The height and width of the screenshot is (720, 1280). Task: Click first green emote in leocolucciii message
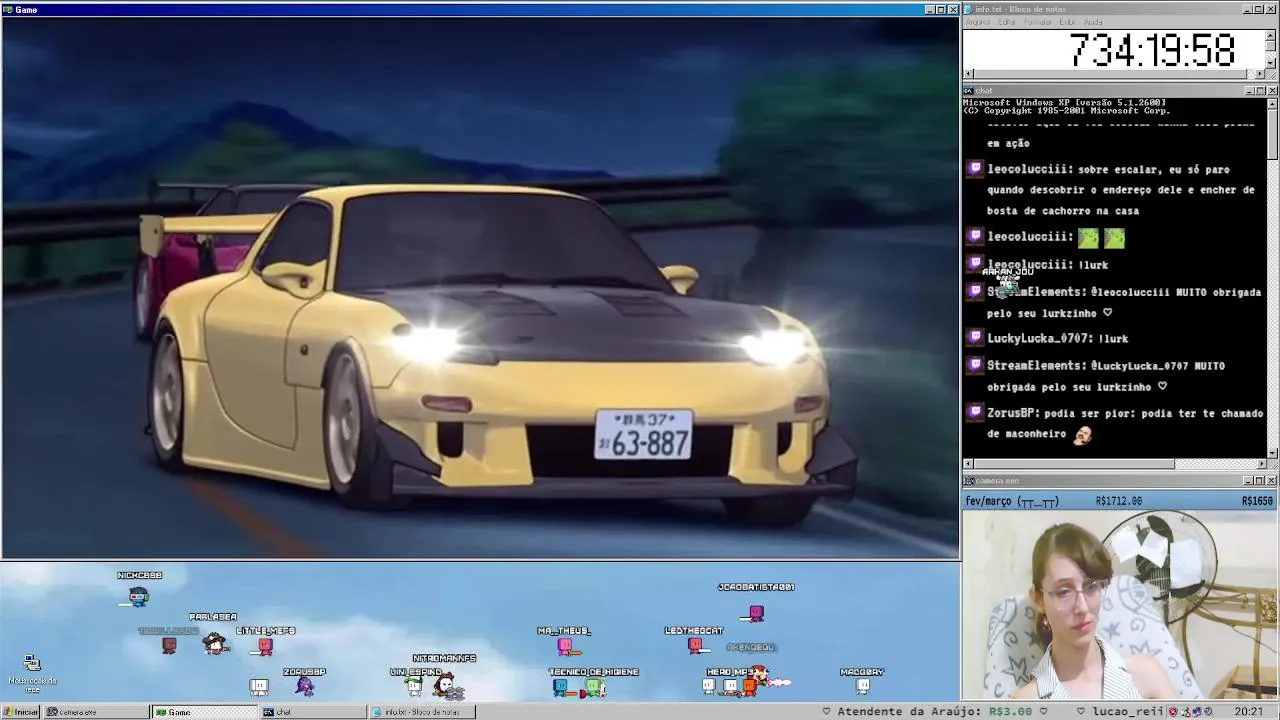click(x=1088, y=238)
